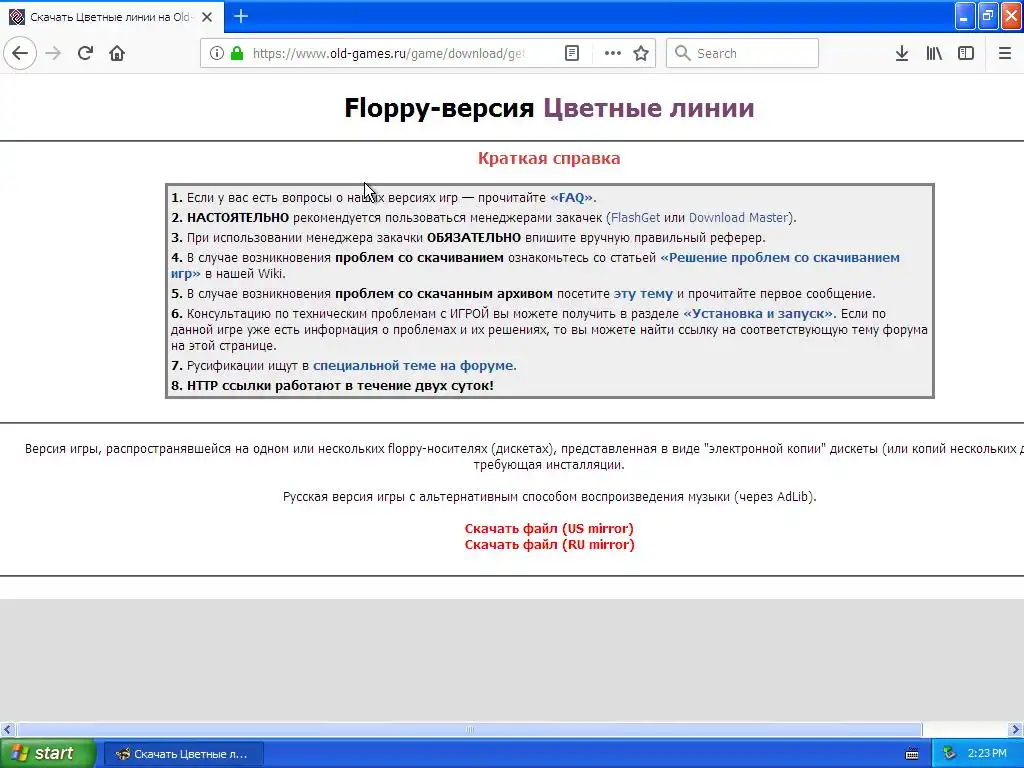
Task: Close the Скачать Цветные линии tab
Action: click(x=207, y=17)
